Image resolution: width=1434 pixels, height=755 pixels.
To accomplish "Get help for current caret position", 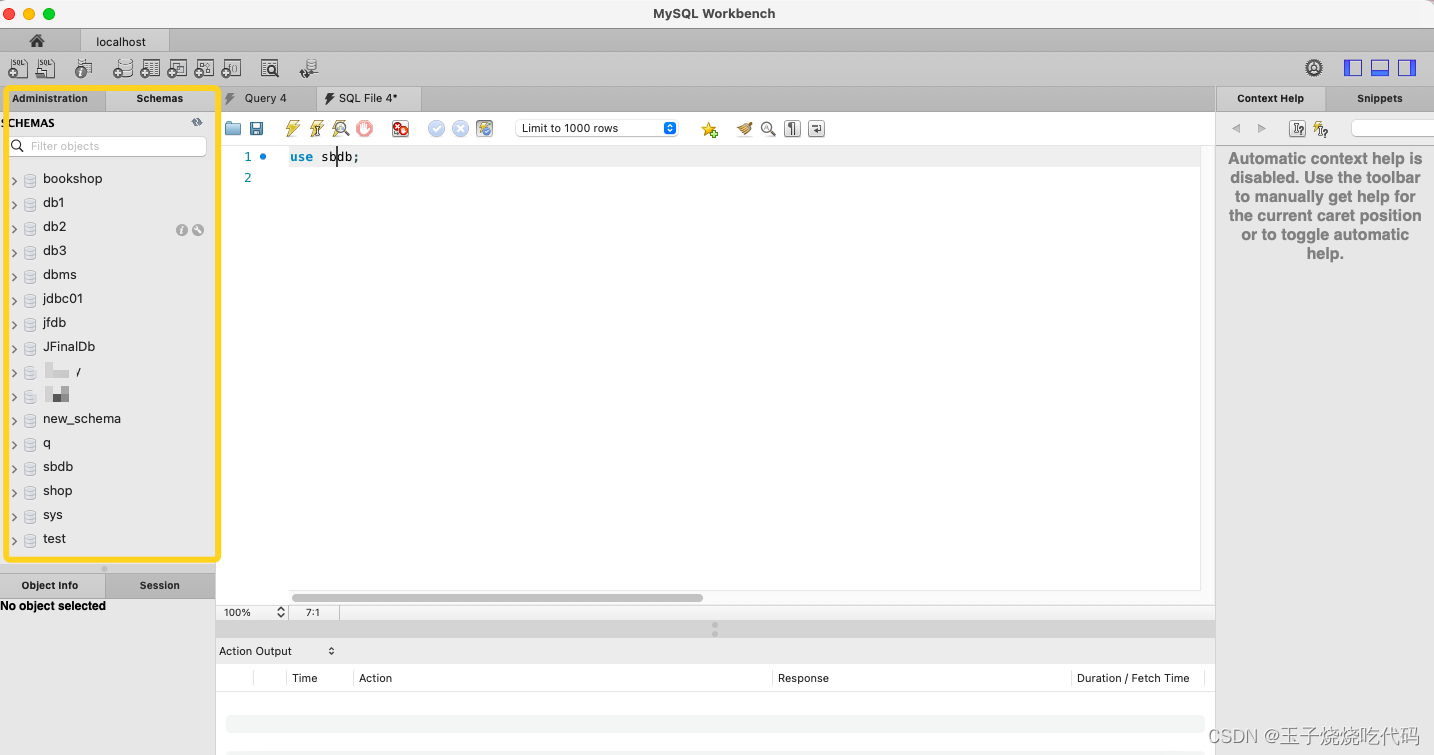I will 1297,128.
